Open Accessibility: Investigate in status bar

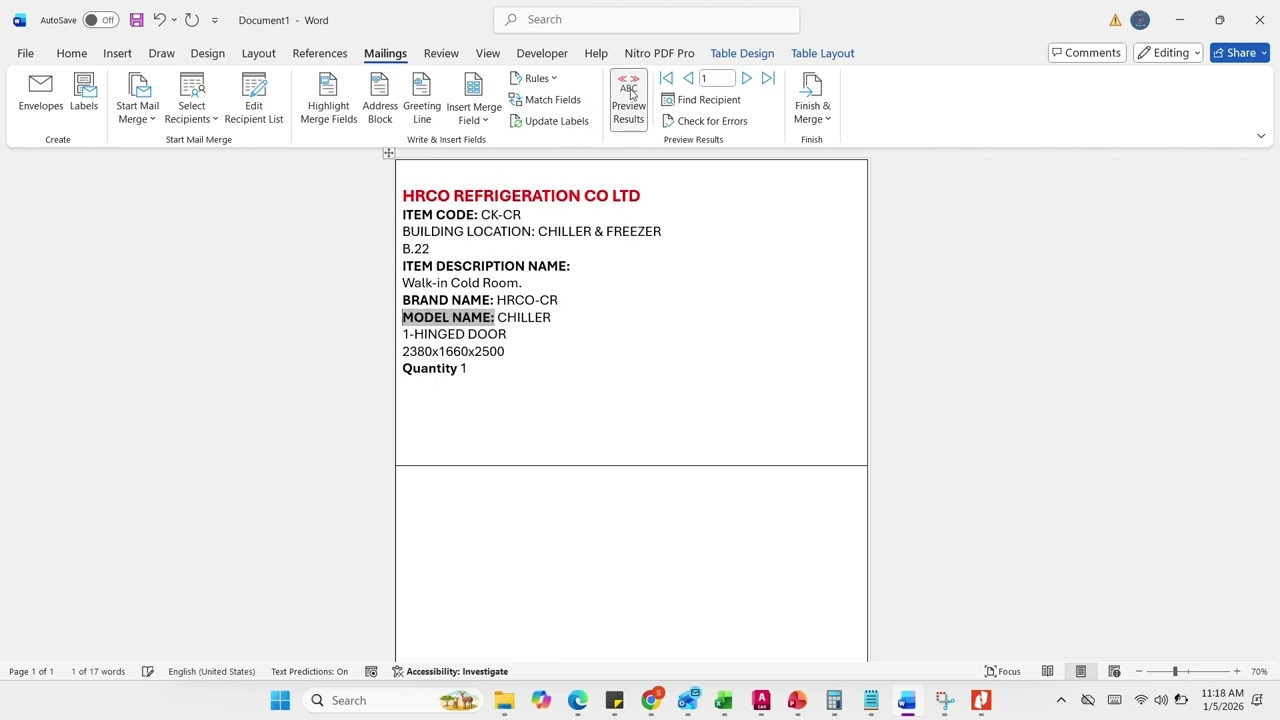[x=450, y=672]
